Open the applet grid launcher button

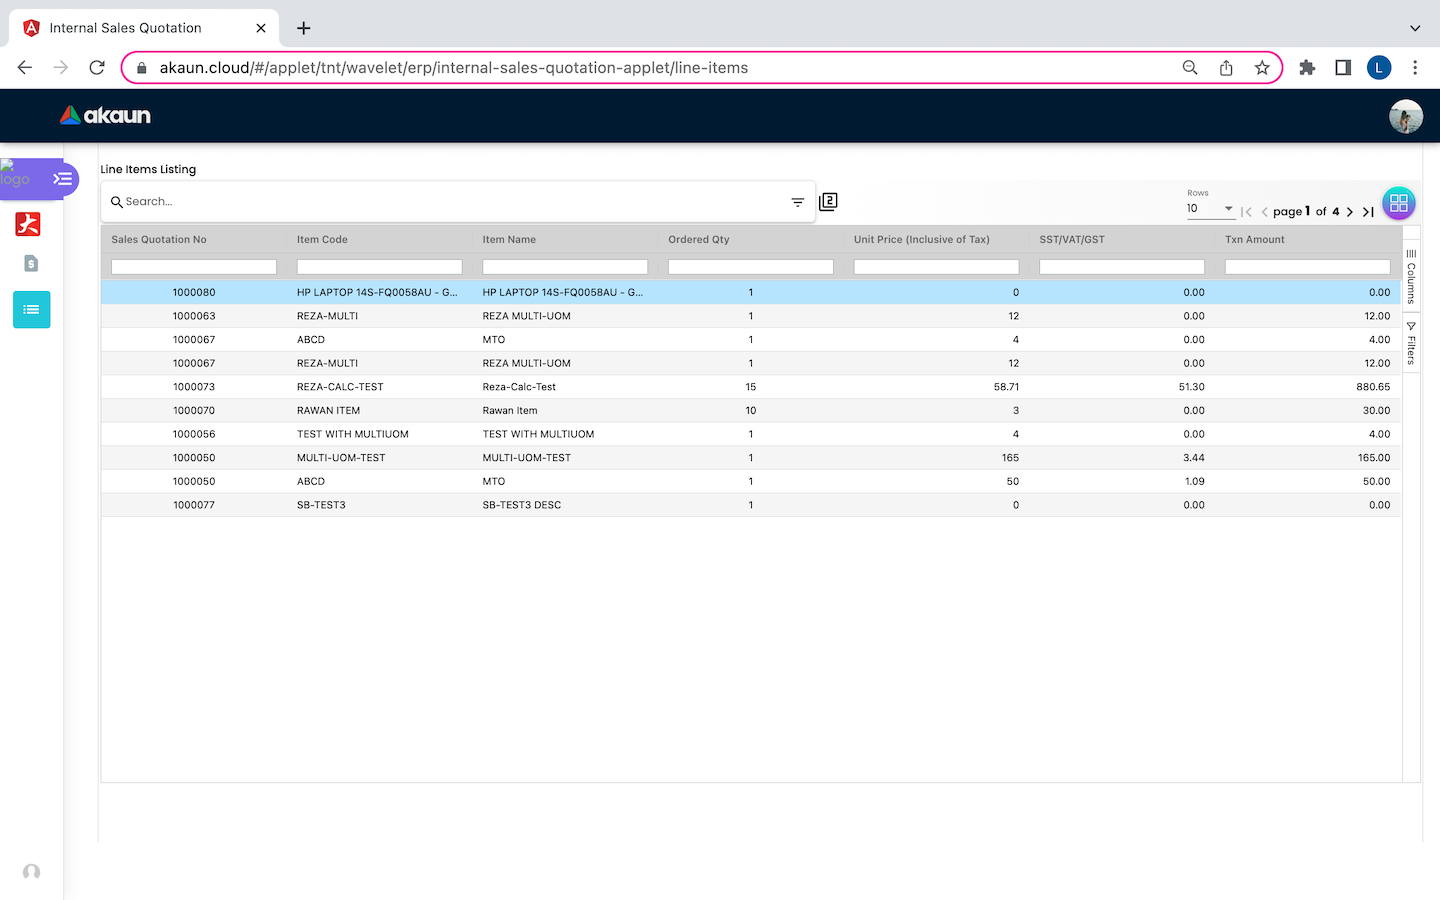(x=1398, y=203)
